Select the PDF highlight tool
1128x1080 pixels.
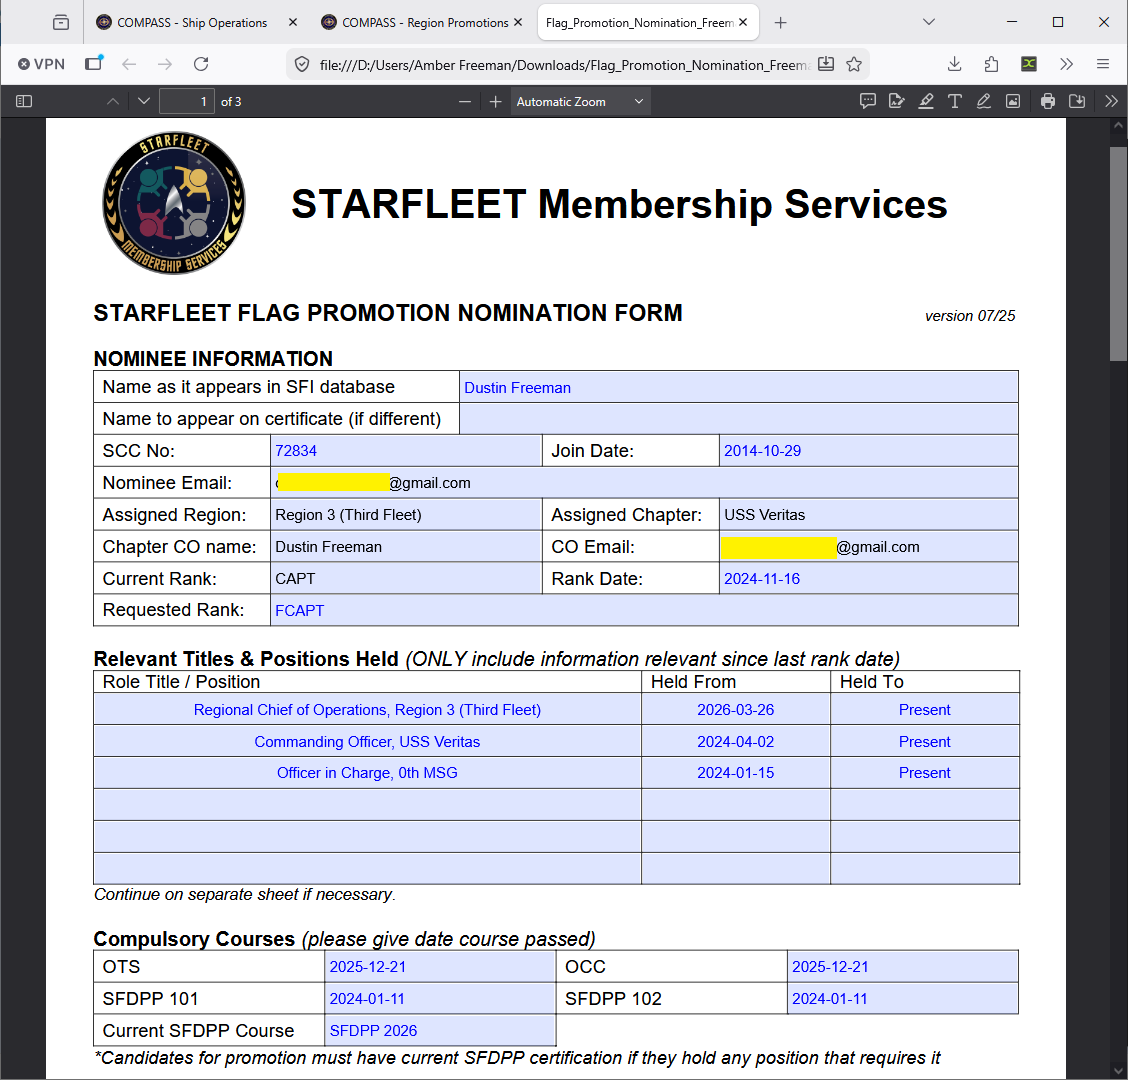click(926, 101)
